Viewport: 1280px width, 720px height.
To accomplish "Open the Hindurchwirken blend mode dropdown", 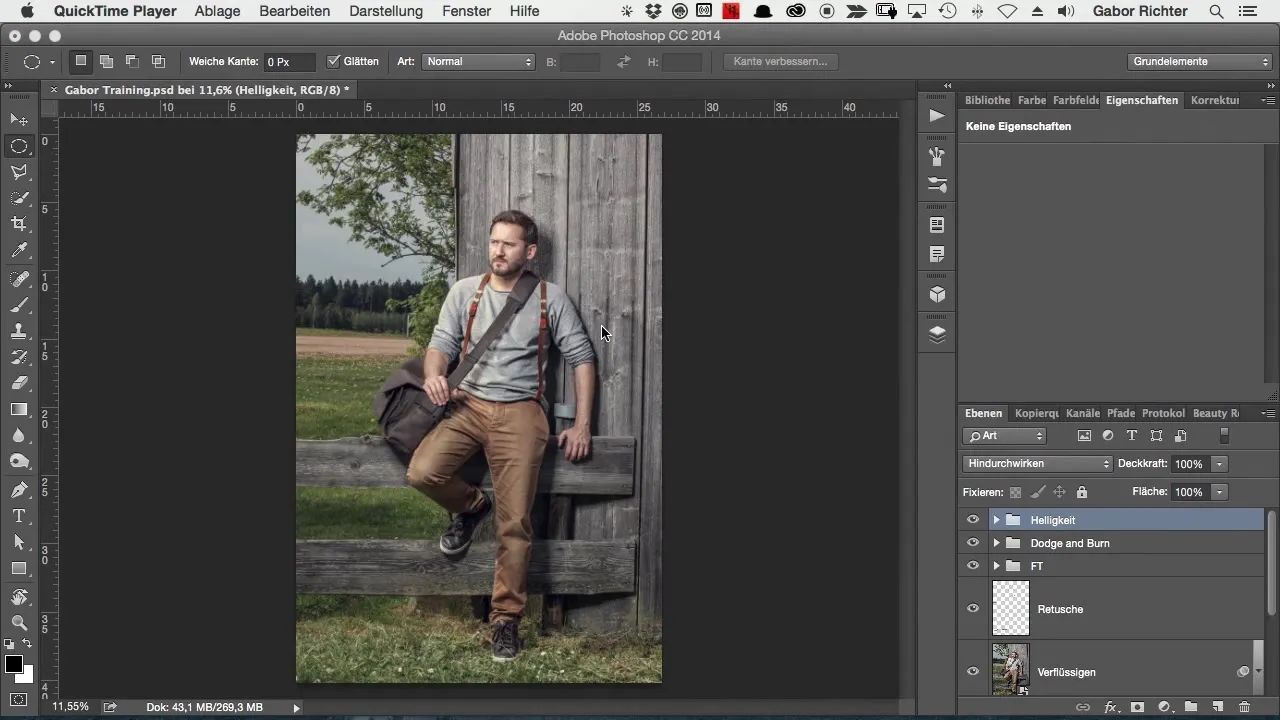I will 1037,464.
